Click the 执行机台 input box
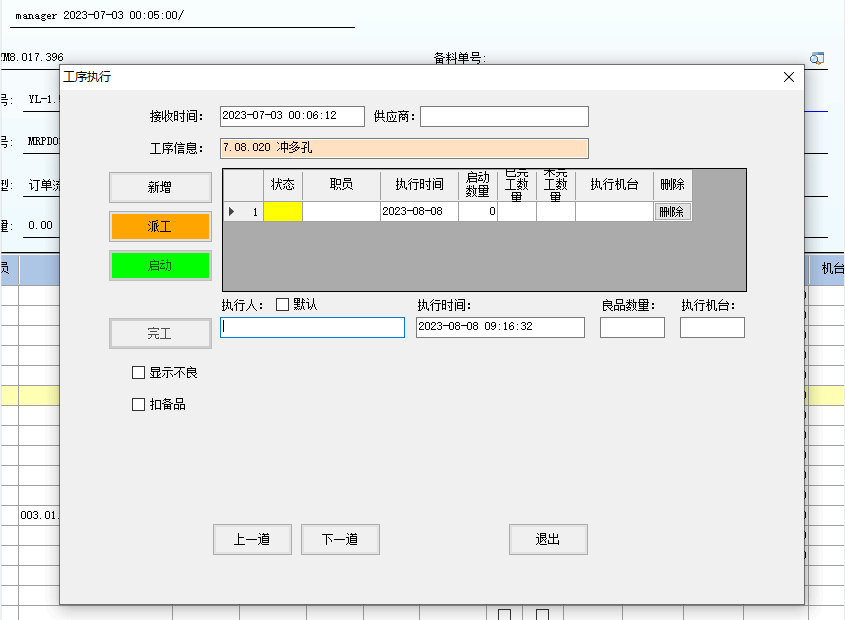The image size is (845, 620). 712,328
